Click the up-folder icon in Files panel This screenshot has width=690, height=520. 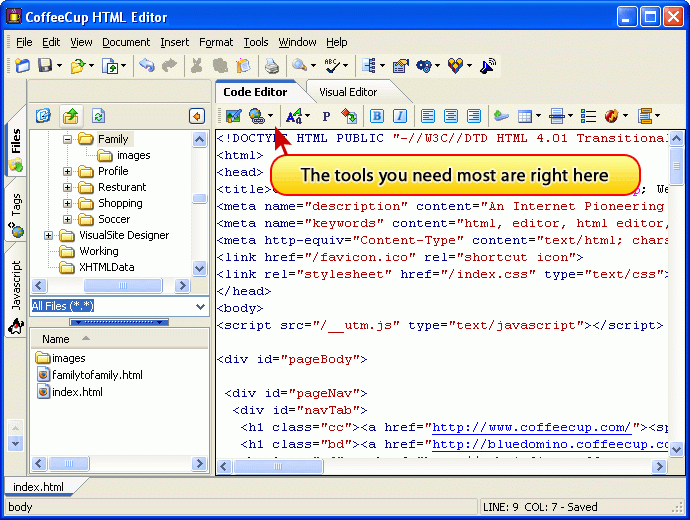pyautogui.click(x=70, y=116)
